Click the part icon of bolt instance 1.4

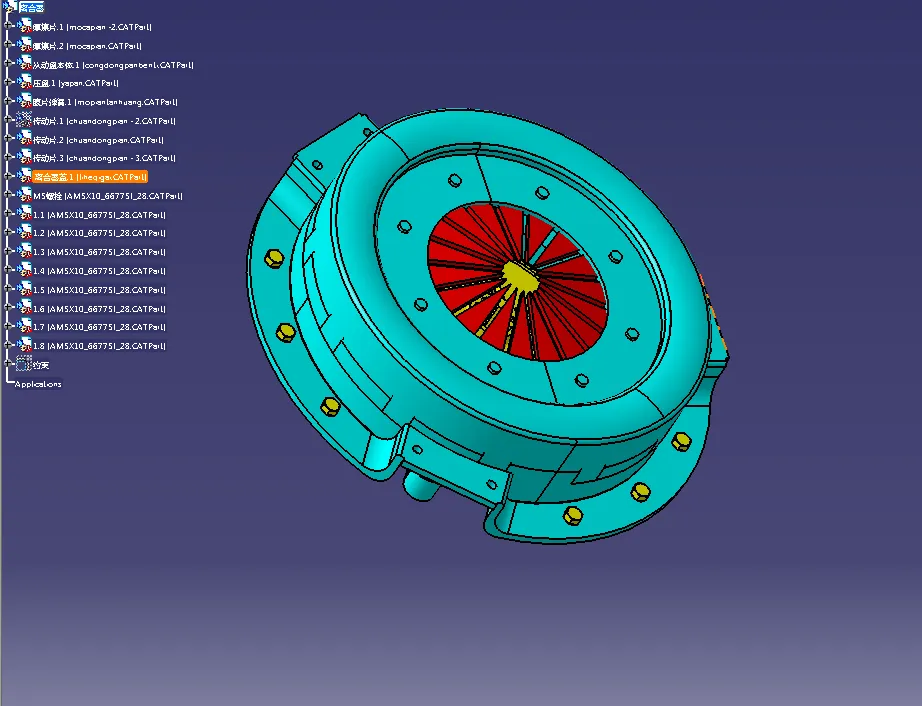[24, 270]
